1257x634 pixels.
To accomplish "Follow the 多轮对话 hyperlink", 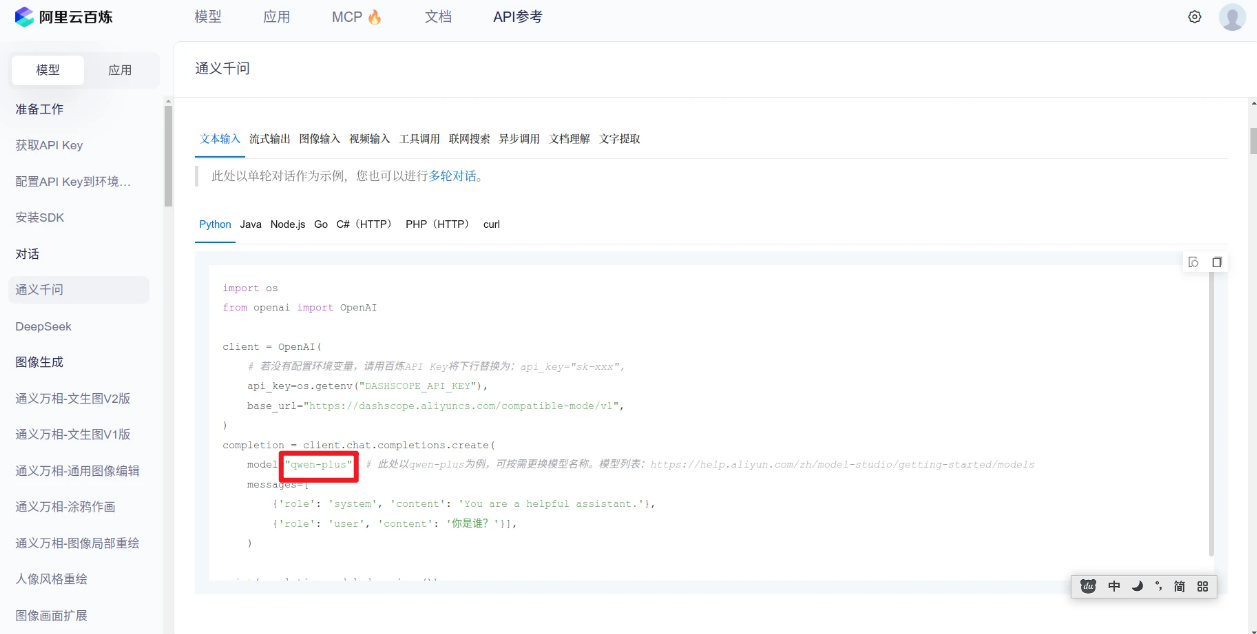I will coord(453,176).
